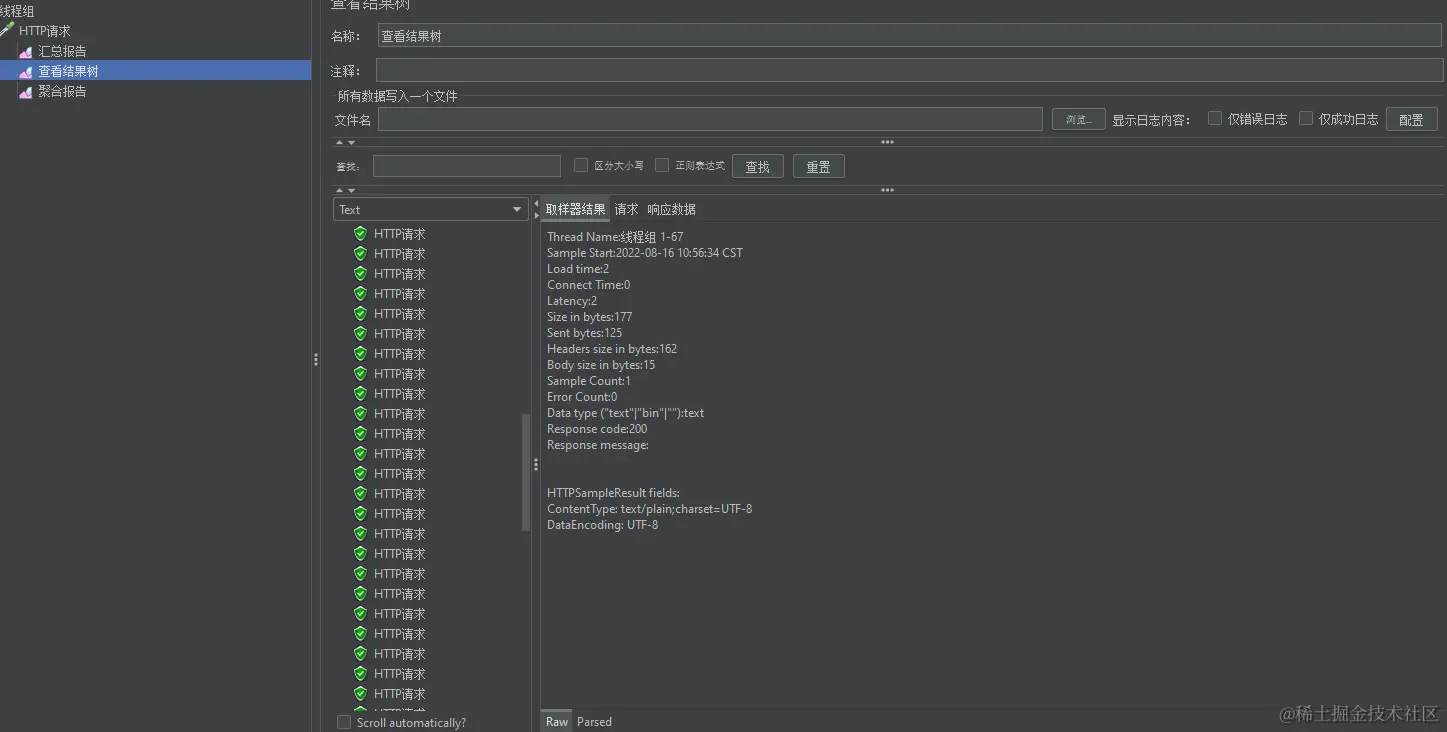Screen dimensions: 1447x732
Task: Focus the 文件名 filename field
Action: 710,119
